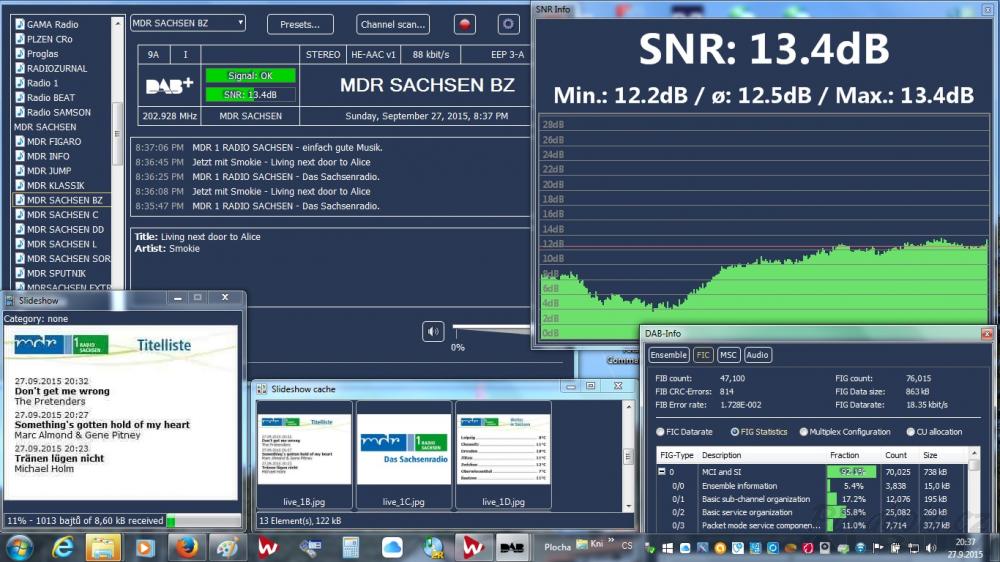Screen dimensions: 1000x562
Task: Select CU allocation radio option
Action: 934,432
